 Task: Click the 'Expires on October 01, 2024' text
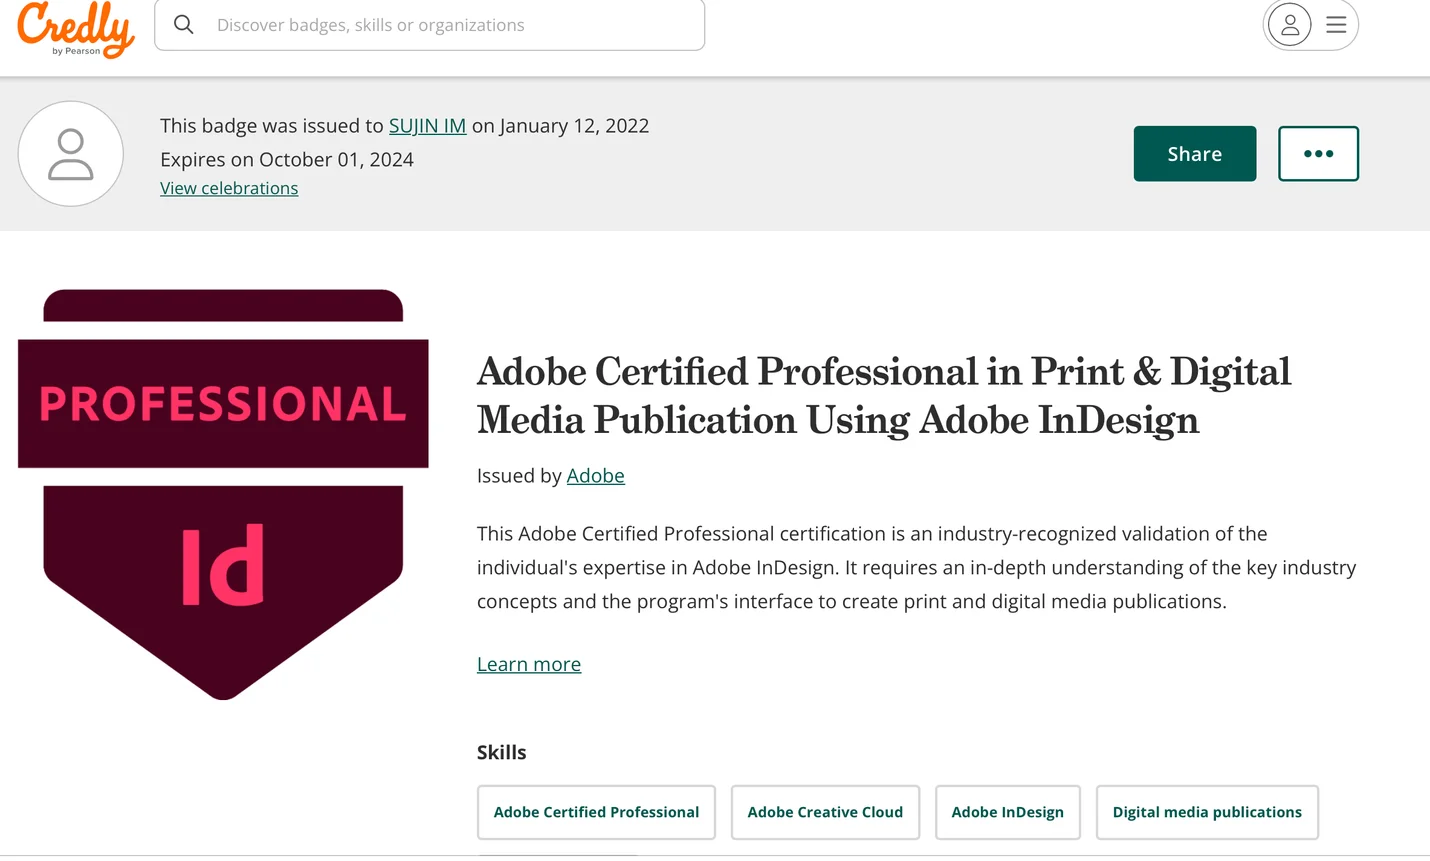coord(287,160)
